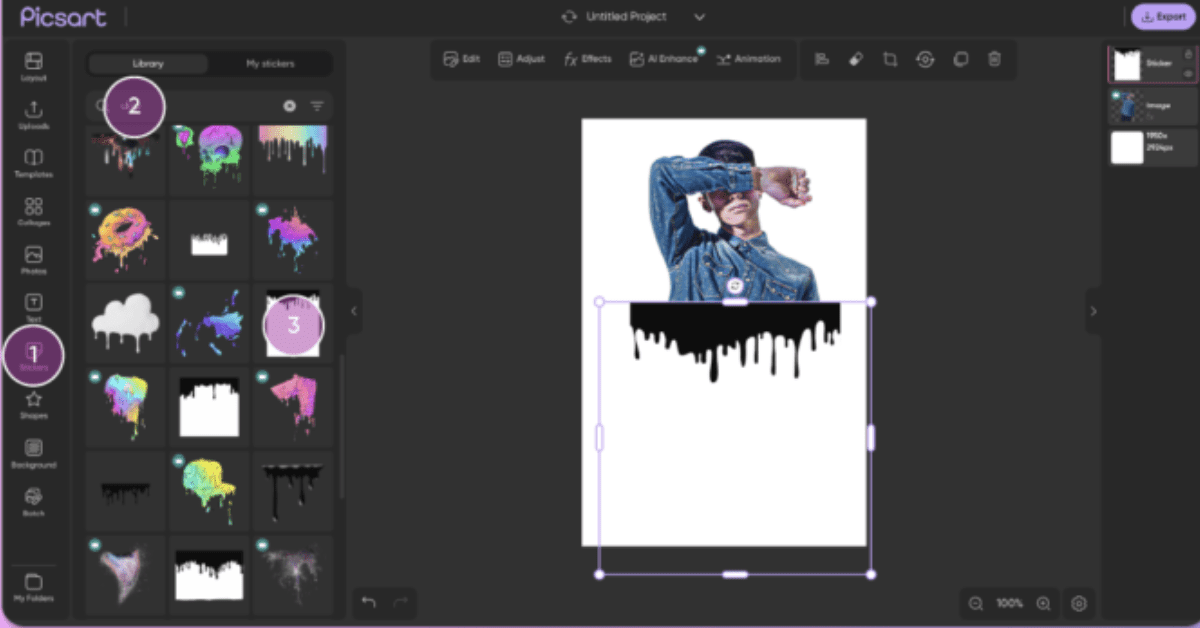
Task: Switch to the My stickers tab
Action: [270, 64]
